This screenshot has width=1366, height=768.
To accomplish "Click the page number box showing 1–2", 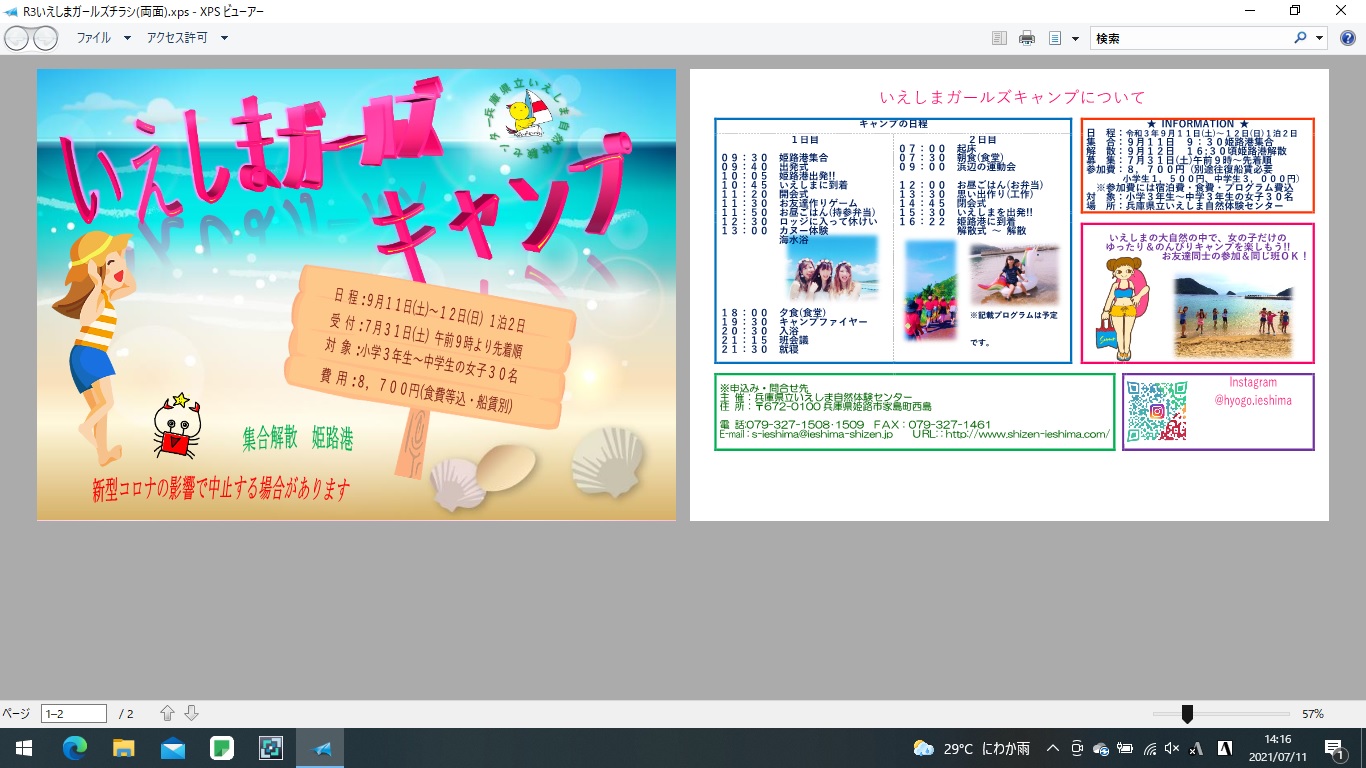I will [x=73, y=713].
